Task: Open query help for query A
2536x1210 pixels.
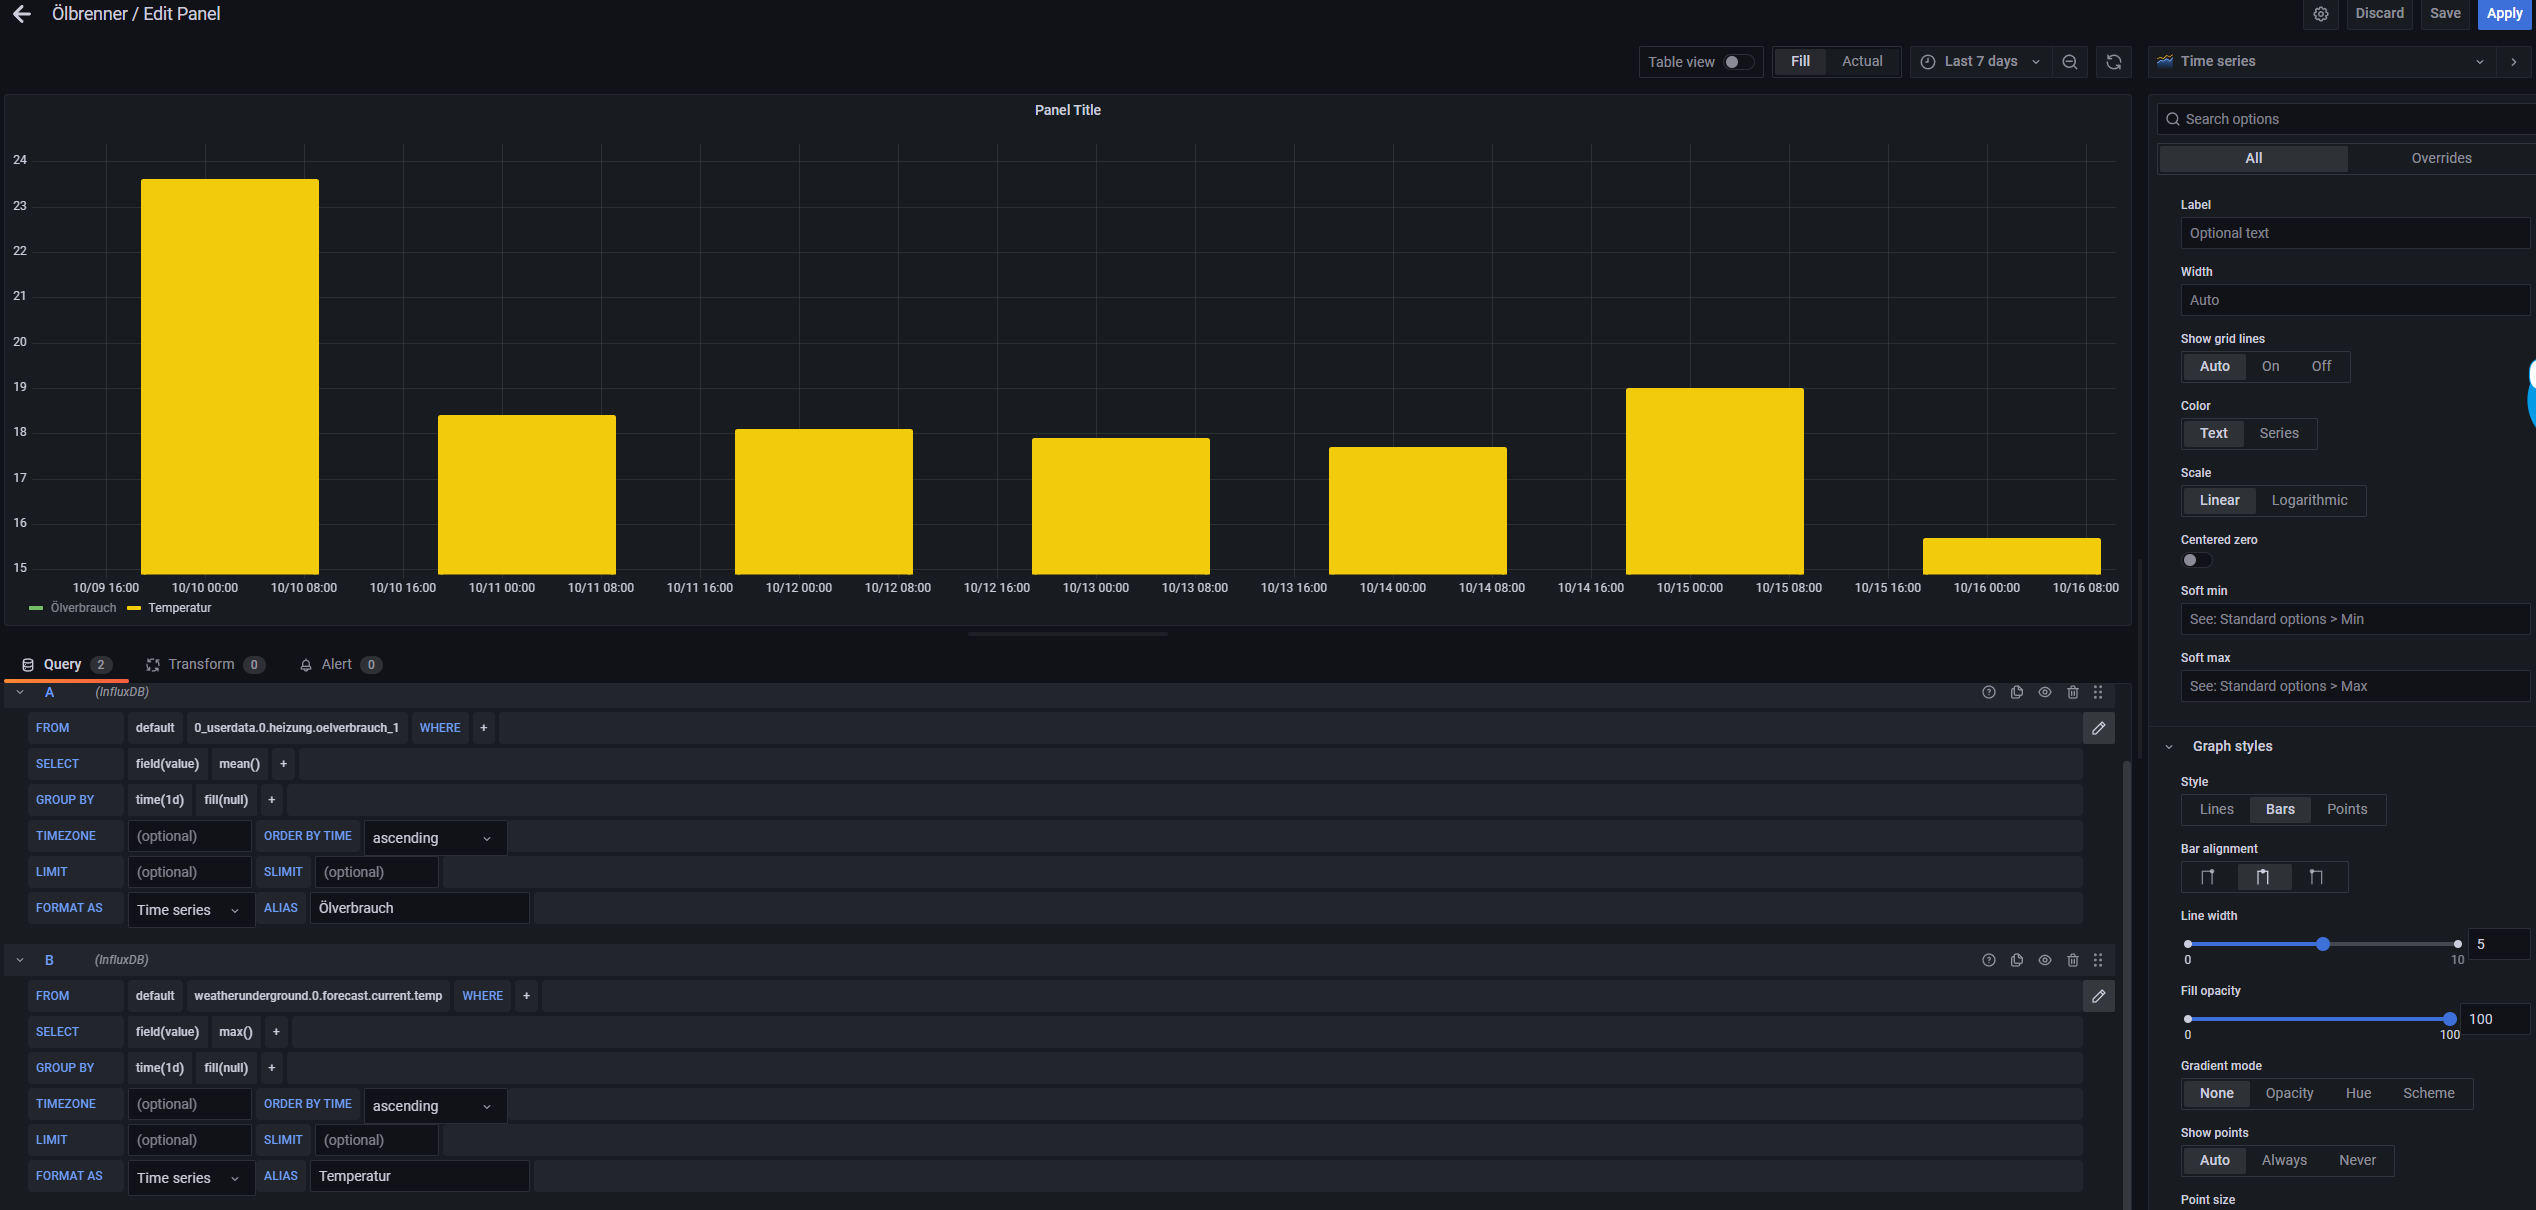Action: tap(1989, 692)
